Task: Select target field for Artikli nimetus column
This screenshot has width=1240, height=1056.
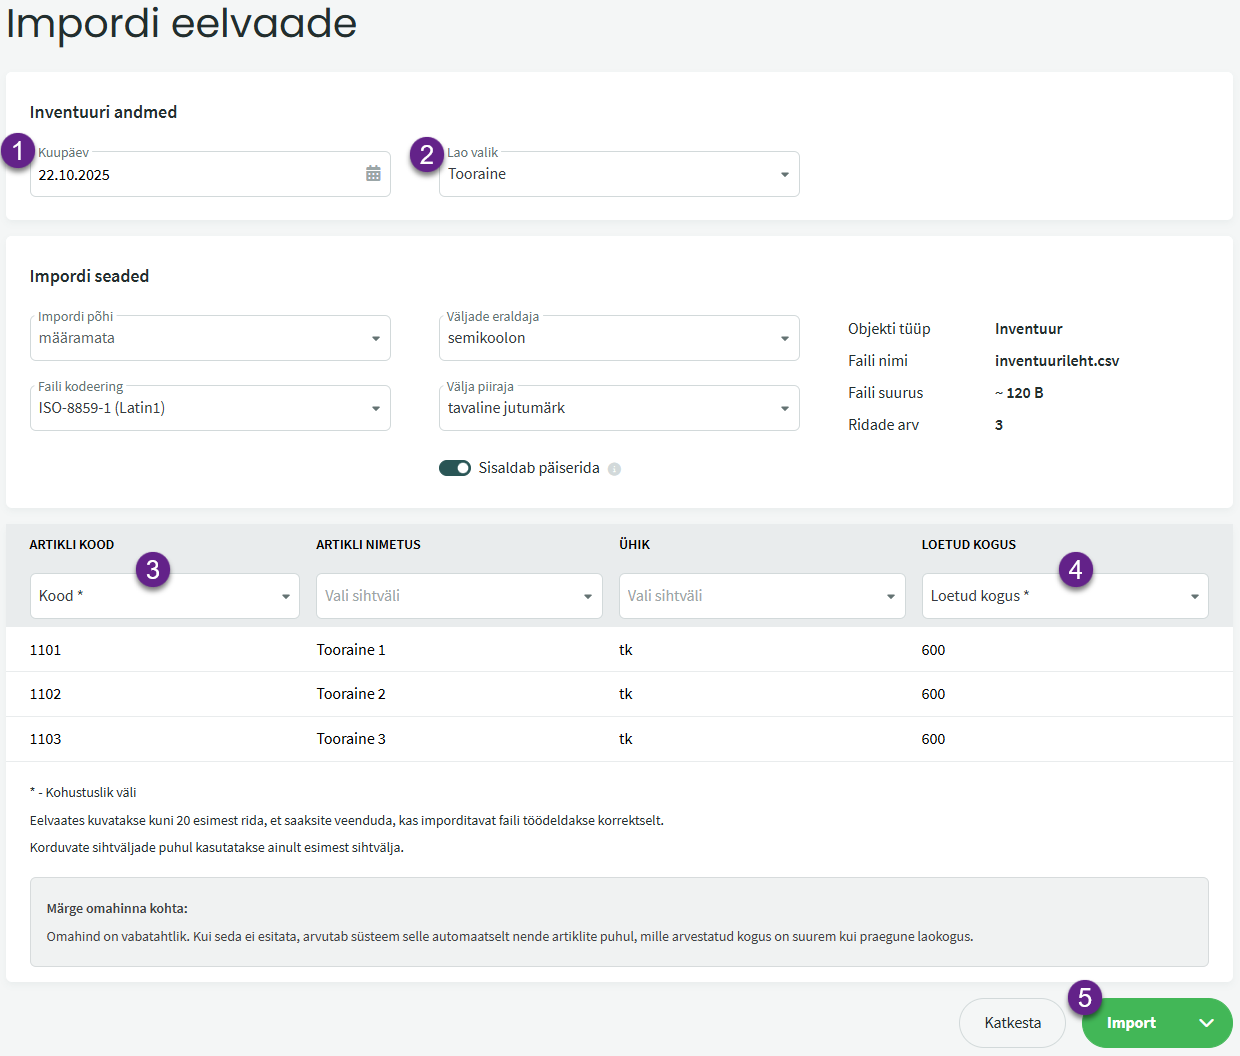Action: (x=458, y=596)
